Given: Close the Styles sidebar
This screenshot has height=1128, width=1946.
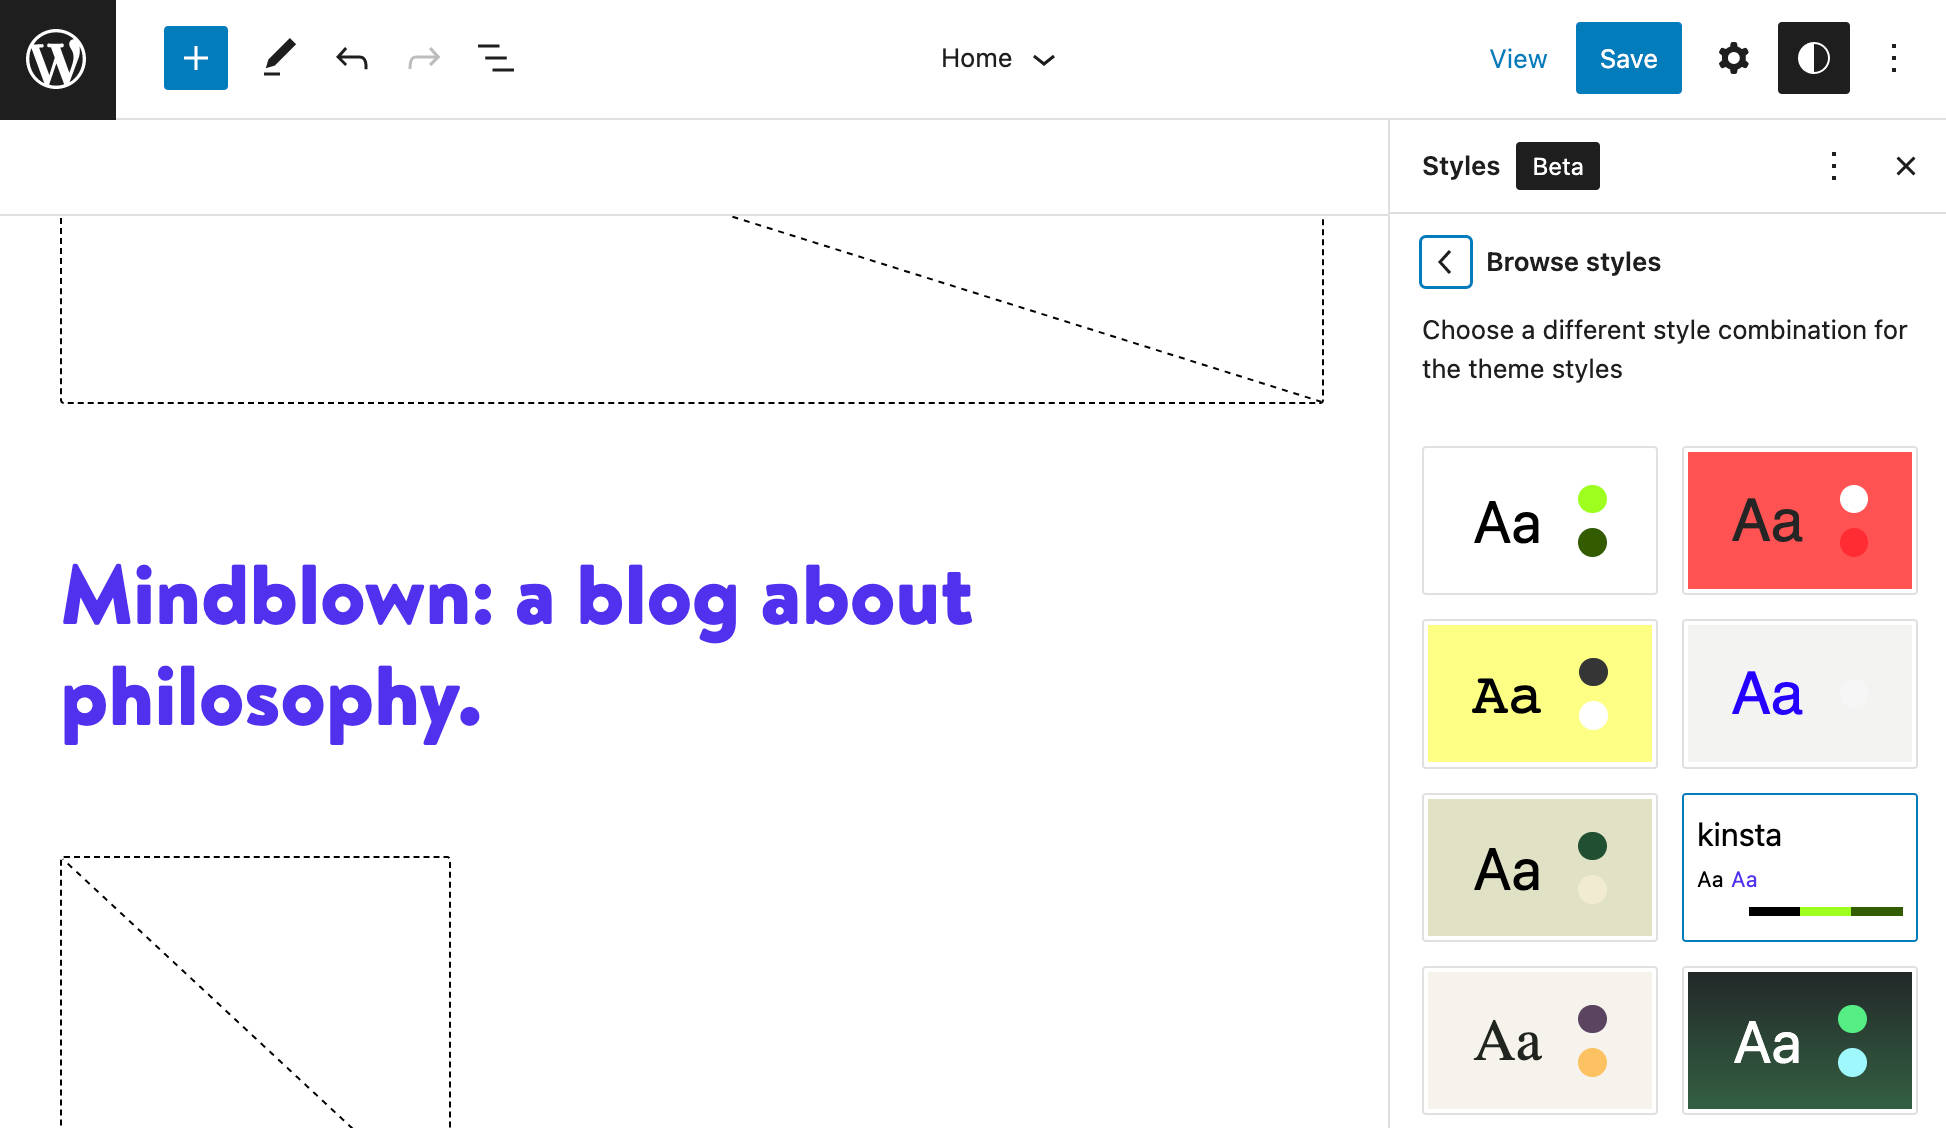Looking at the screenshot, I should click(1905, 166).
